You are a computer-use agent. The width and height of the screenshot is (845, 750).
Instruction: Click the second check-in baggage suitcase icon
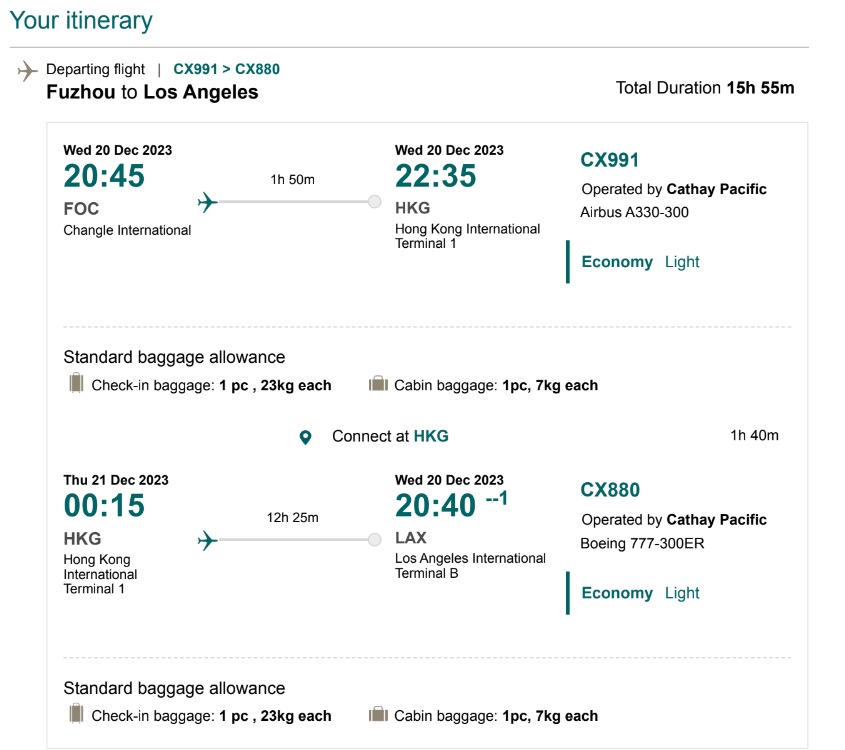tap(77, 714)
